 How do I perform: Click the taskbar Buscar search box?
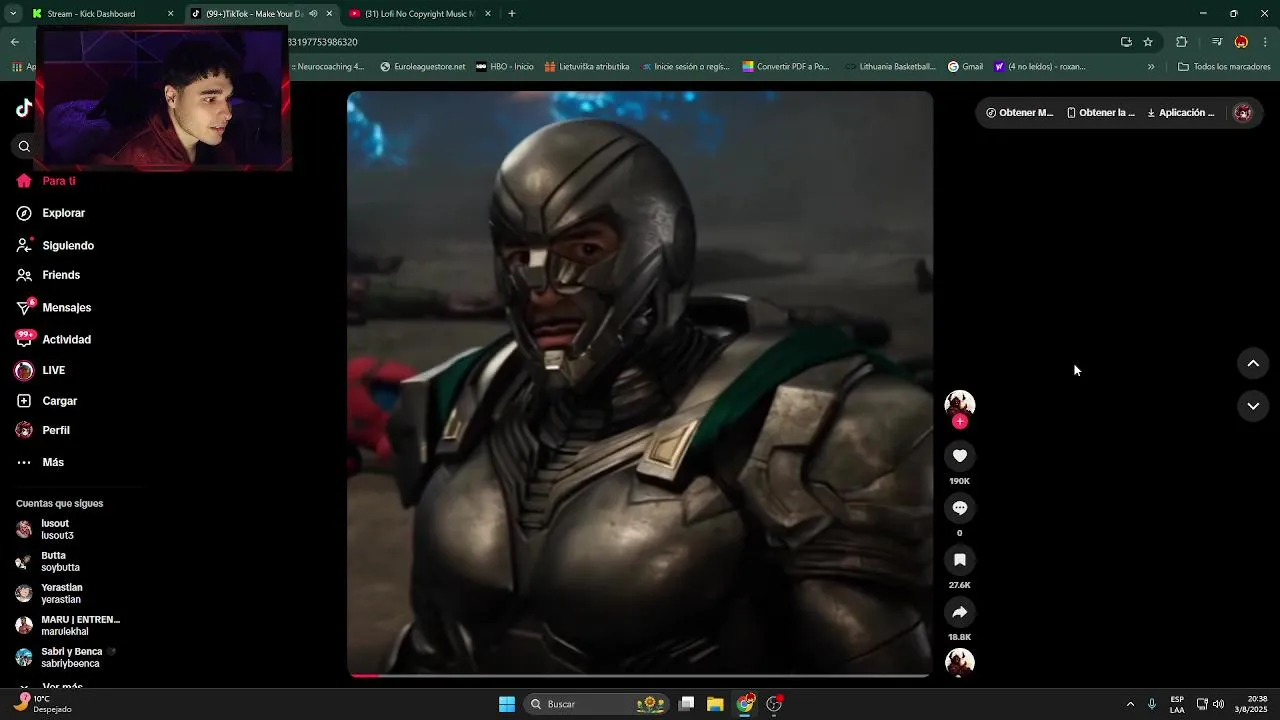click(x=598, y=704)
